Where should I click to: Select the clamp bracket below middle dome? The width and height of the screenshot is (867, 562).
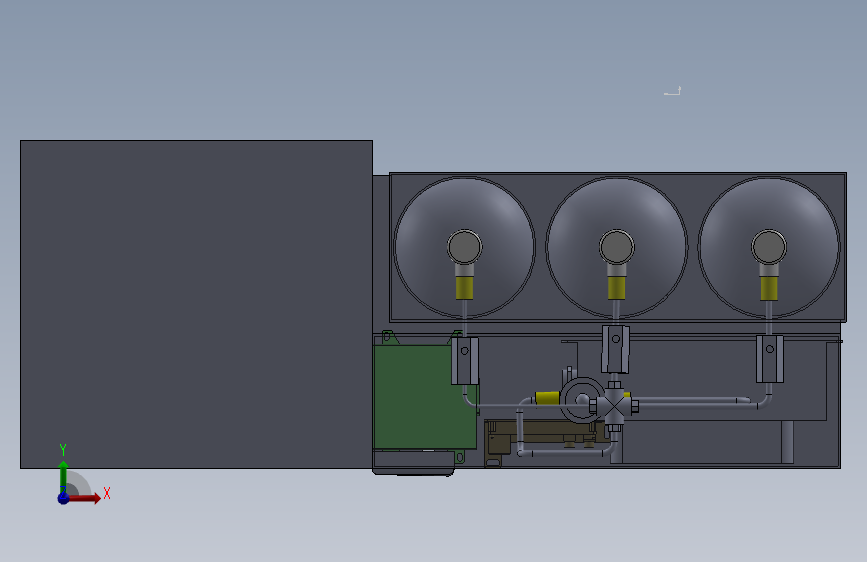click(615, 350)
